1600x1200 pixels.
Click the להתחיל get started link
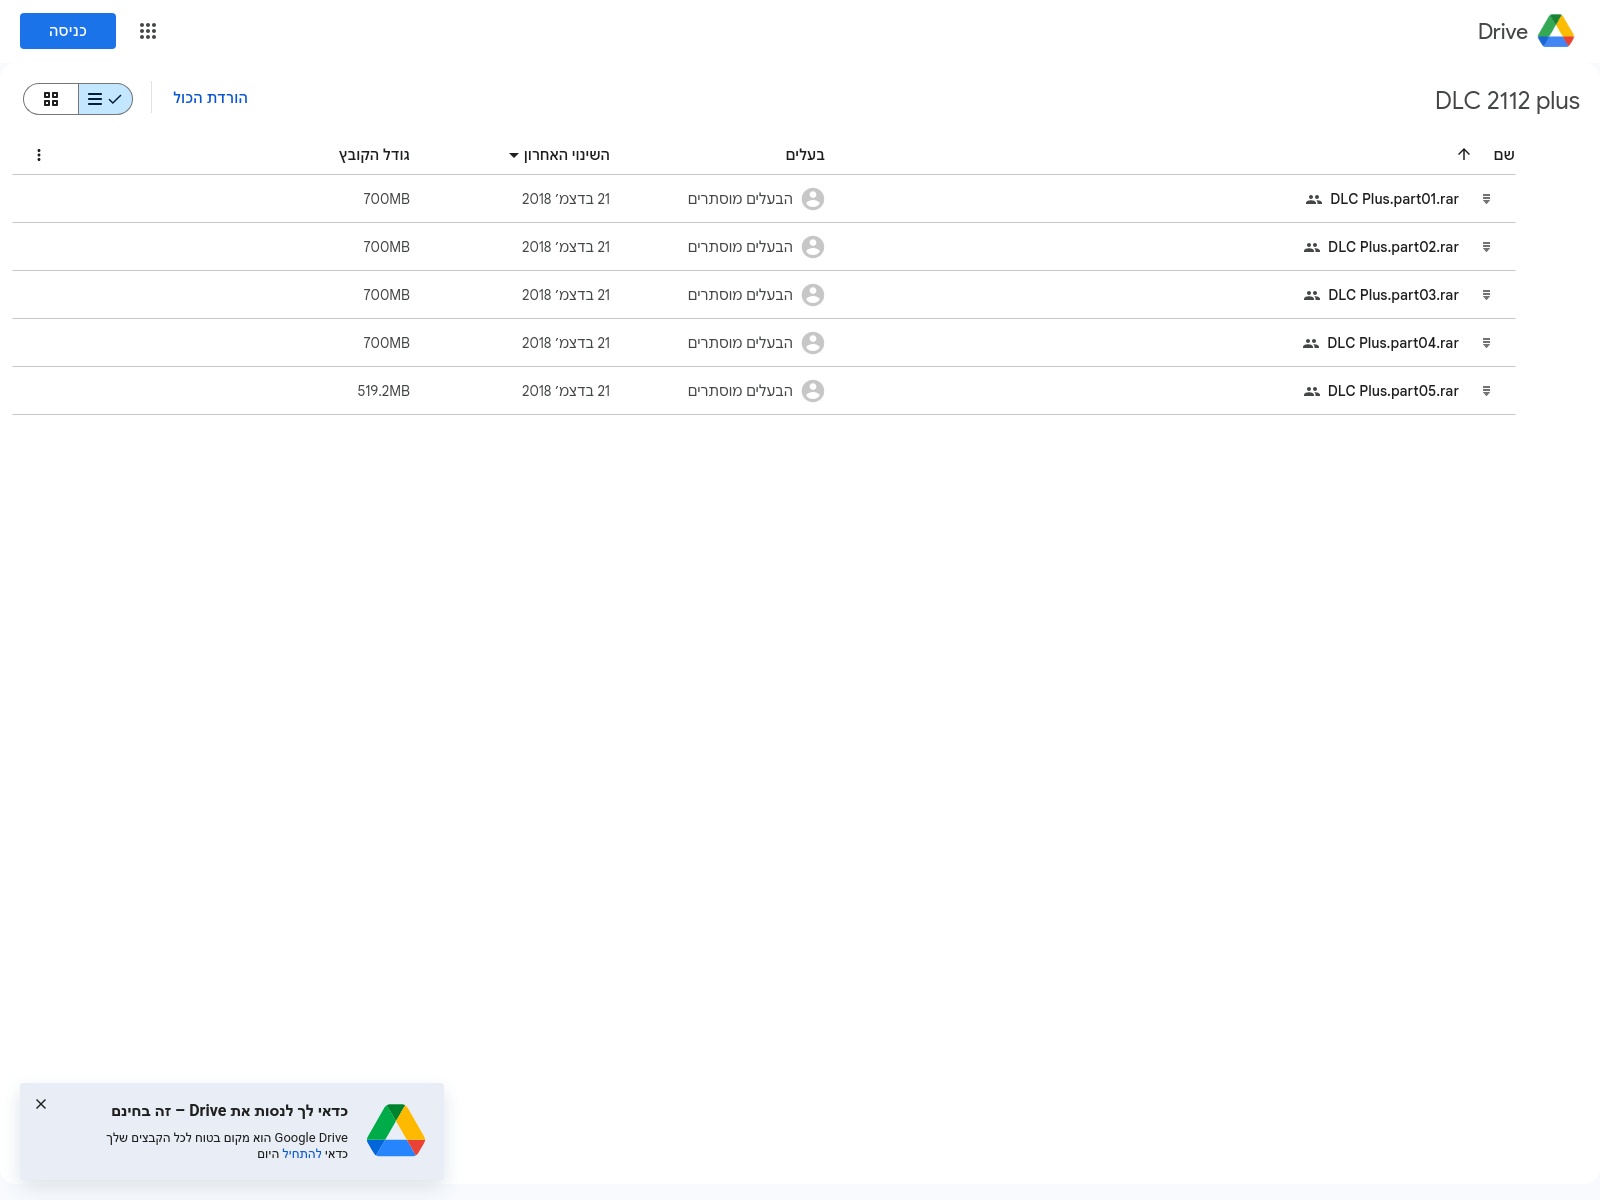302,1154
